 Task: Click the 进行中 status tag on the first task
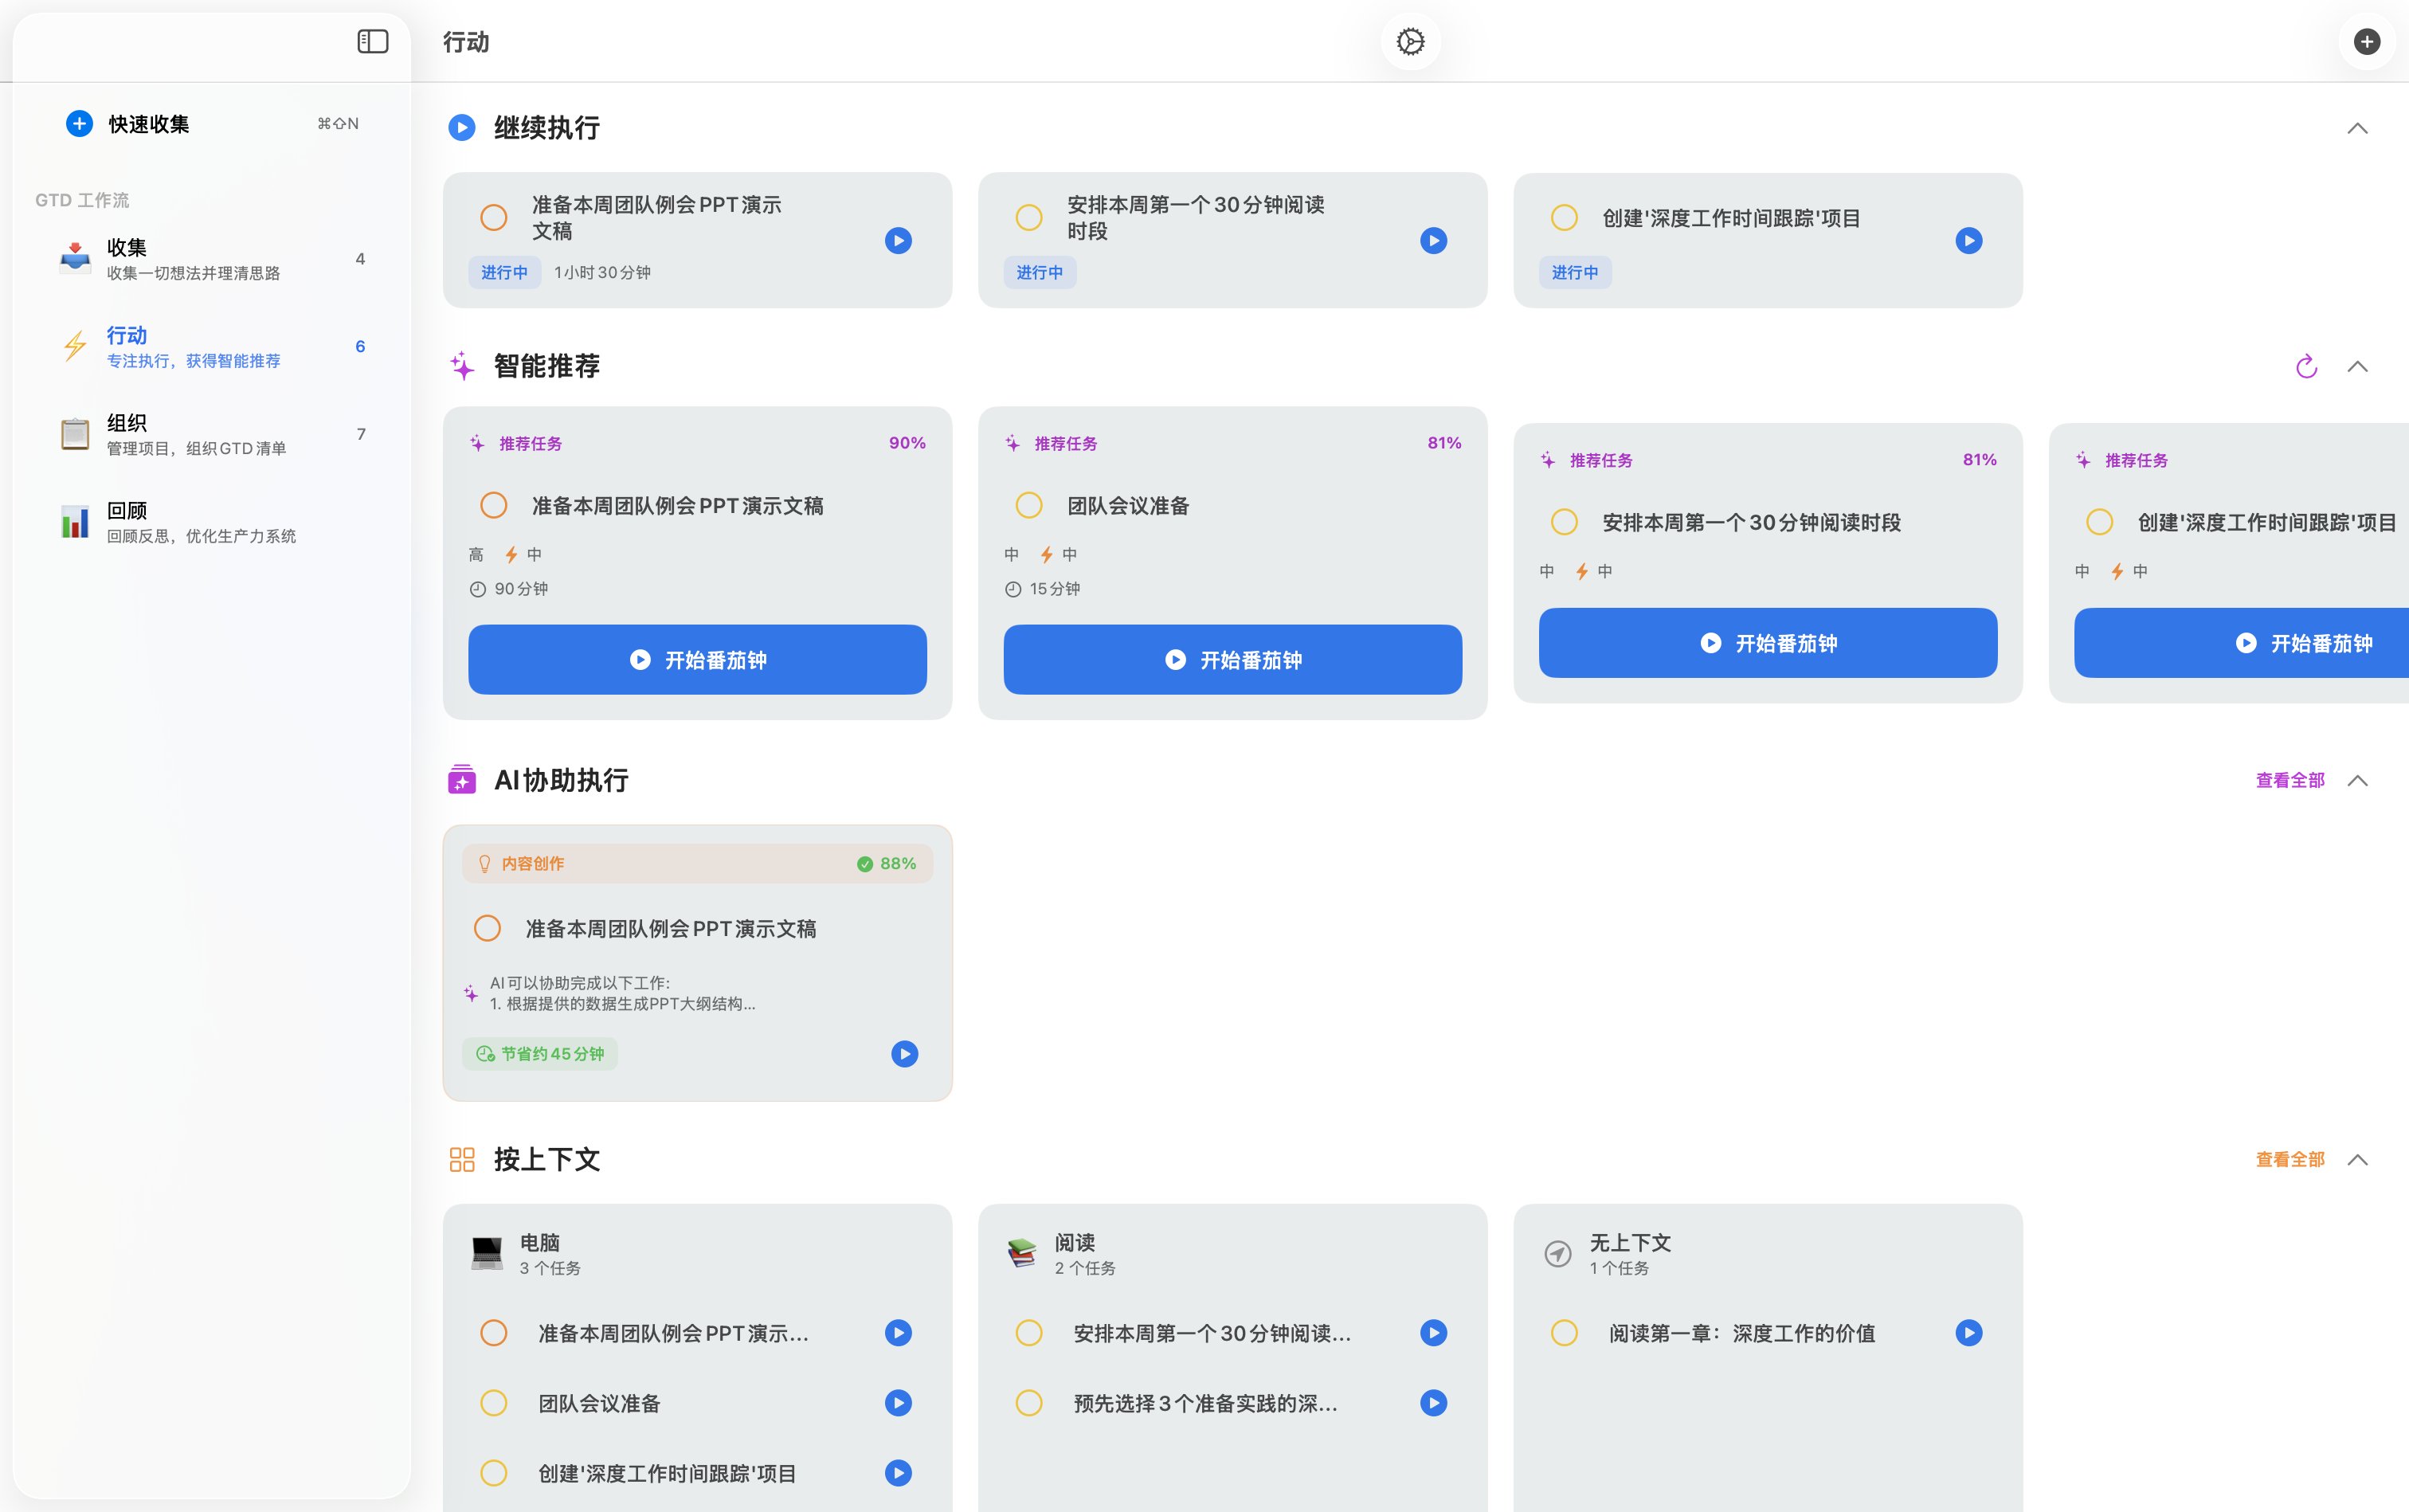click(504, 271)
